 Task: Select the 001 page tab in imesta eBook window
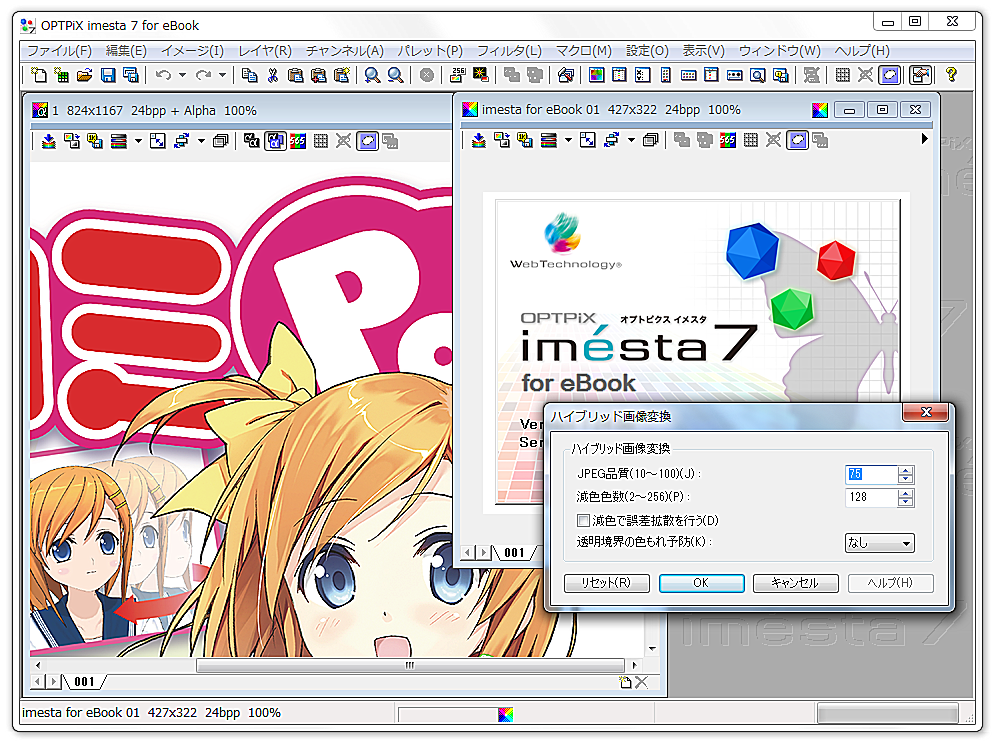[515, 553]
